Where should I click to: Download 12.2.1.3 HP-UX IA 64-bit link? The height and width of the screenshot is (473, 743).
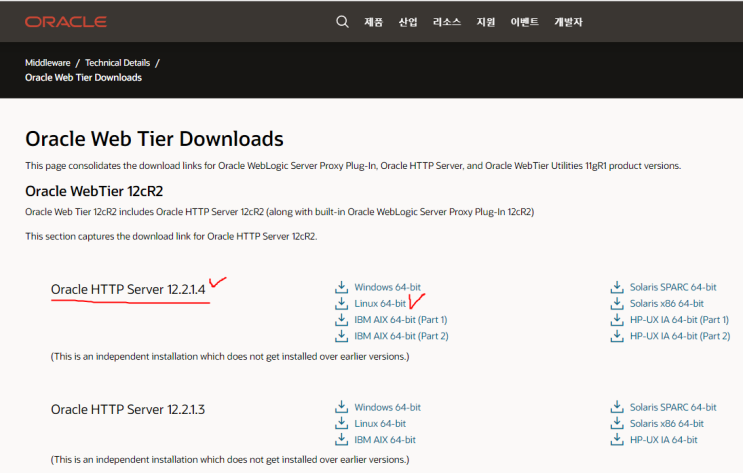click(x=663, y=440)
